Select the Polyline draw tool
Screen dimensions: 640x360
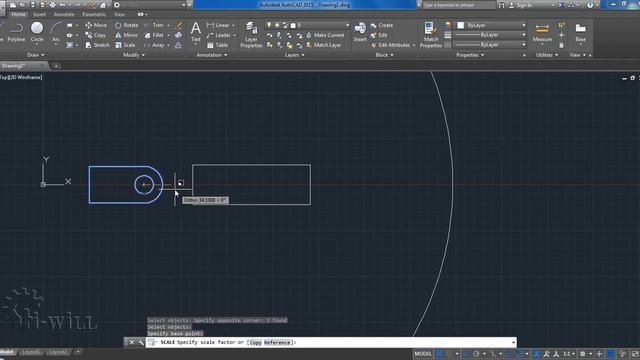(16, 32)
